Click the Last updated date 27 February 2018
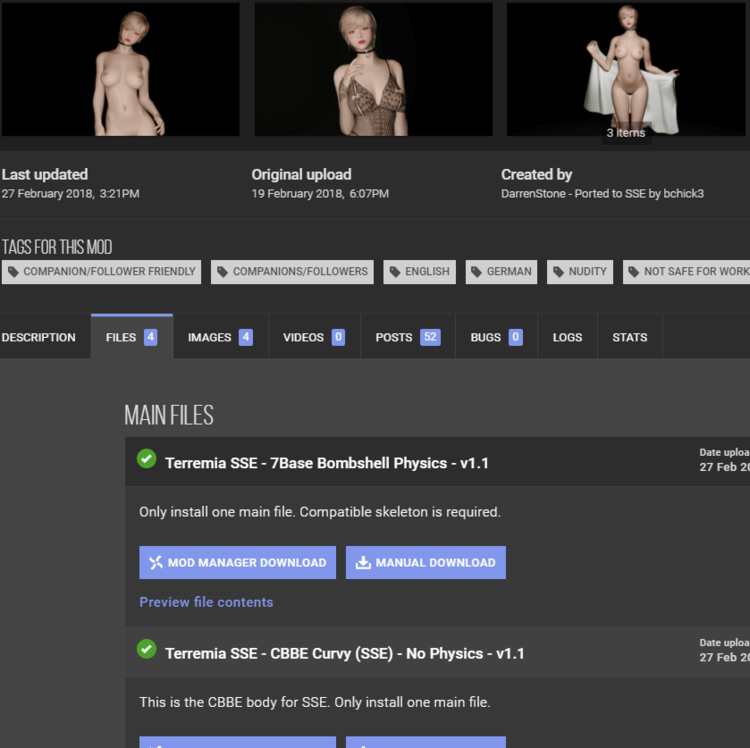The image size is (750, 748). pos(70,194)
